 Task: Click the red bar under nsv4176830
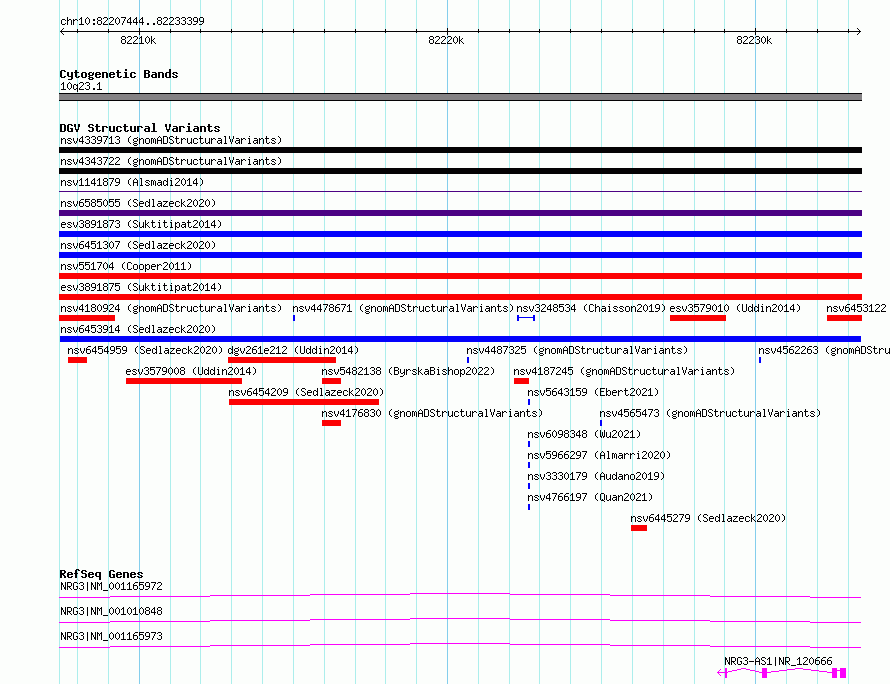331,423
